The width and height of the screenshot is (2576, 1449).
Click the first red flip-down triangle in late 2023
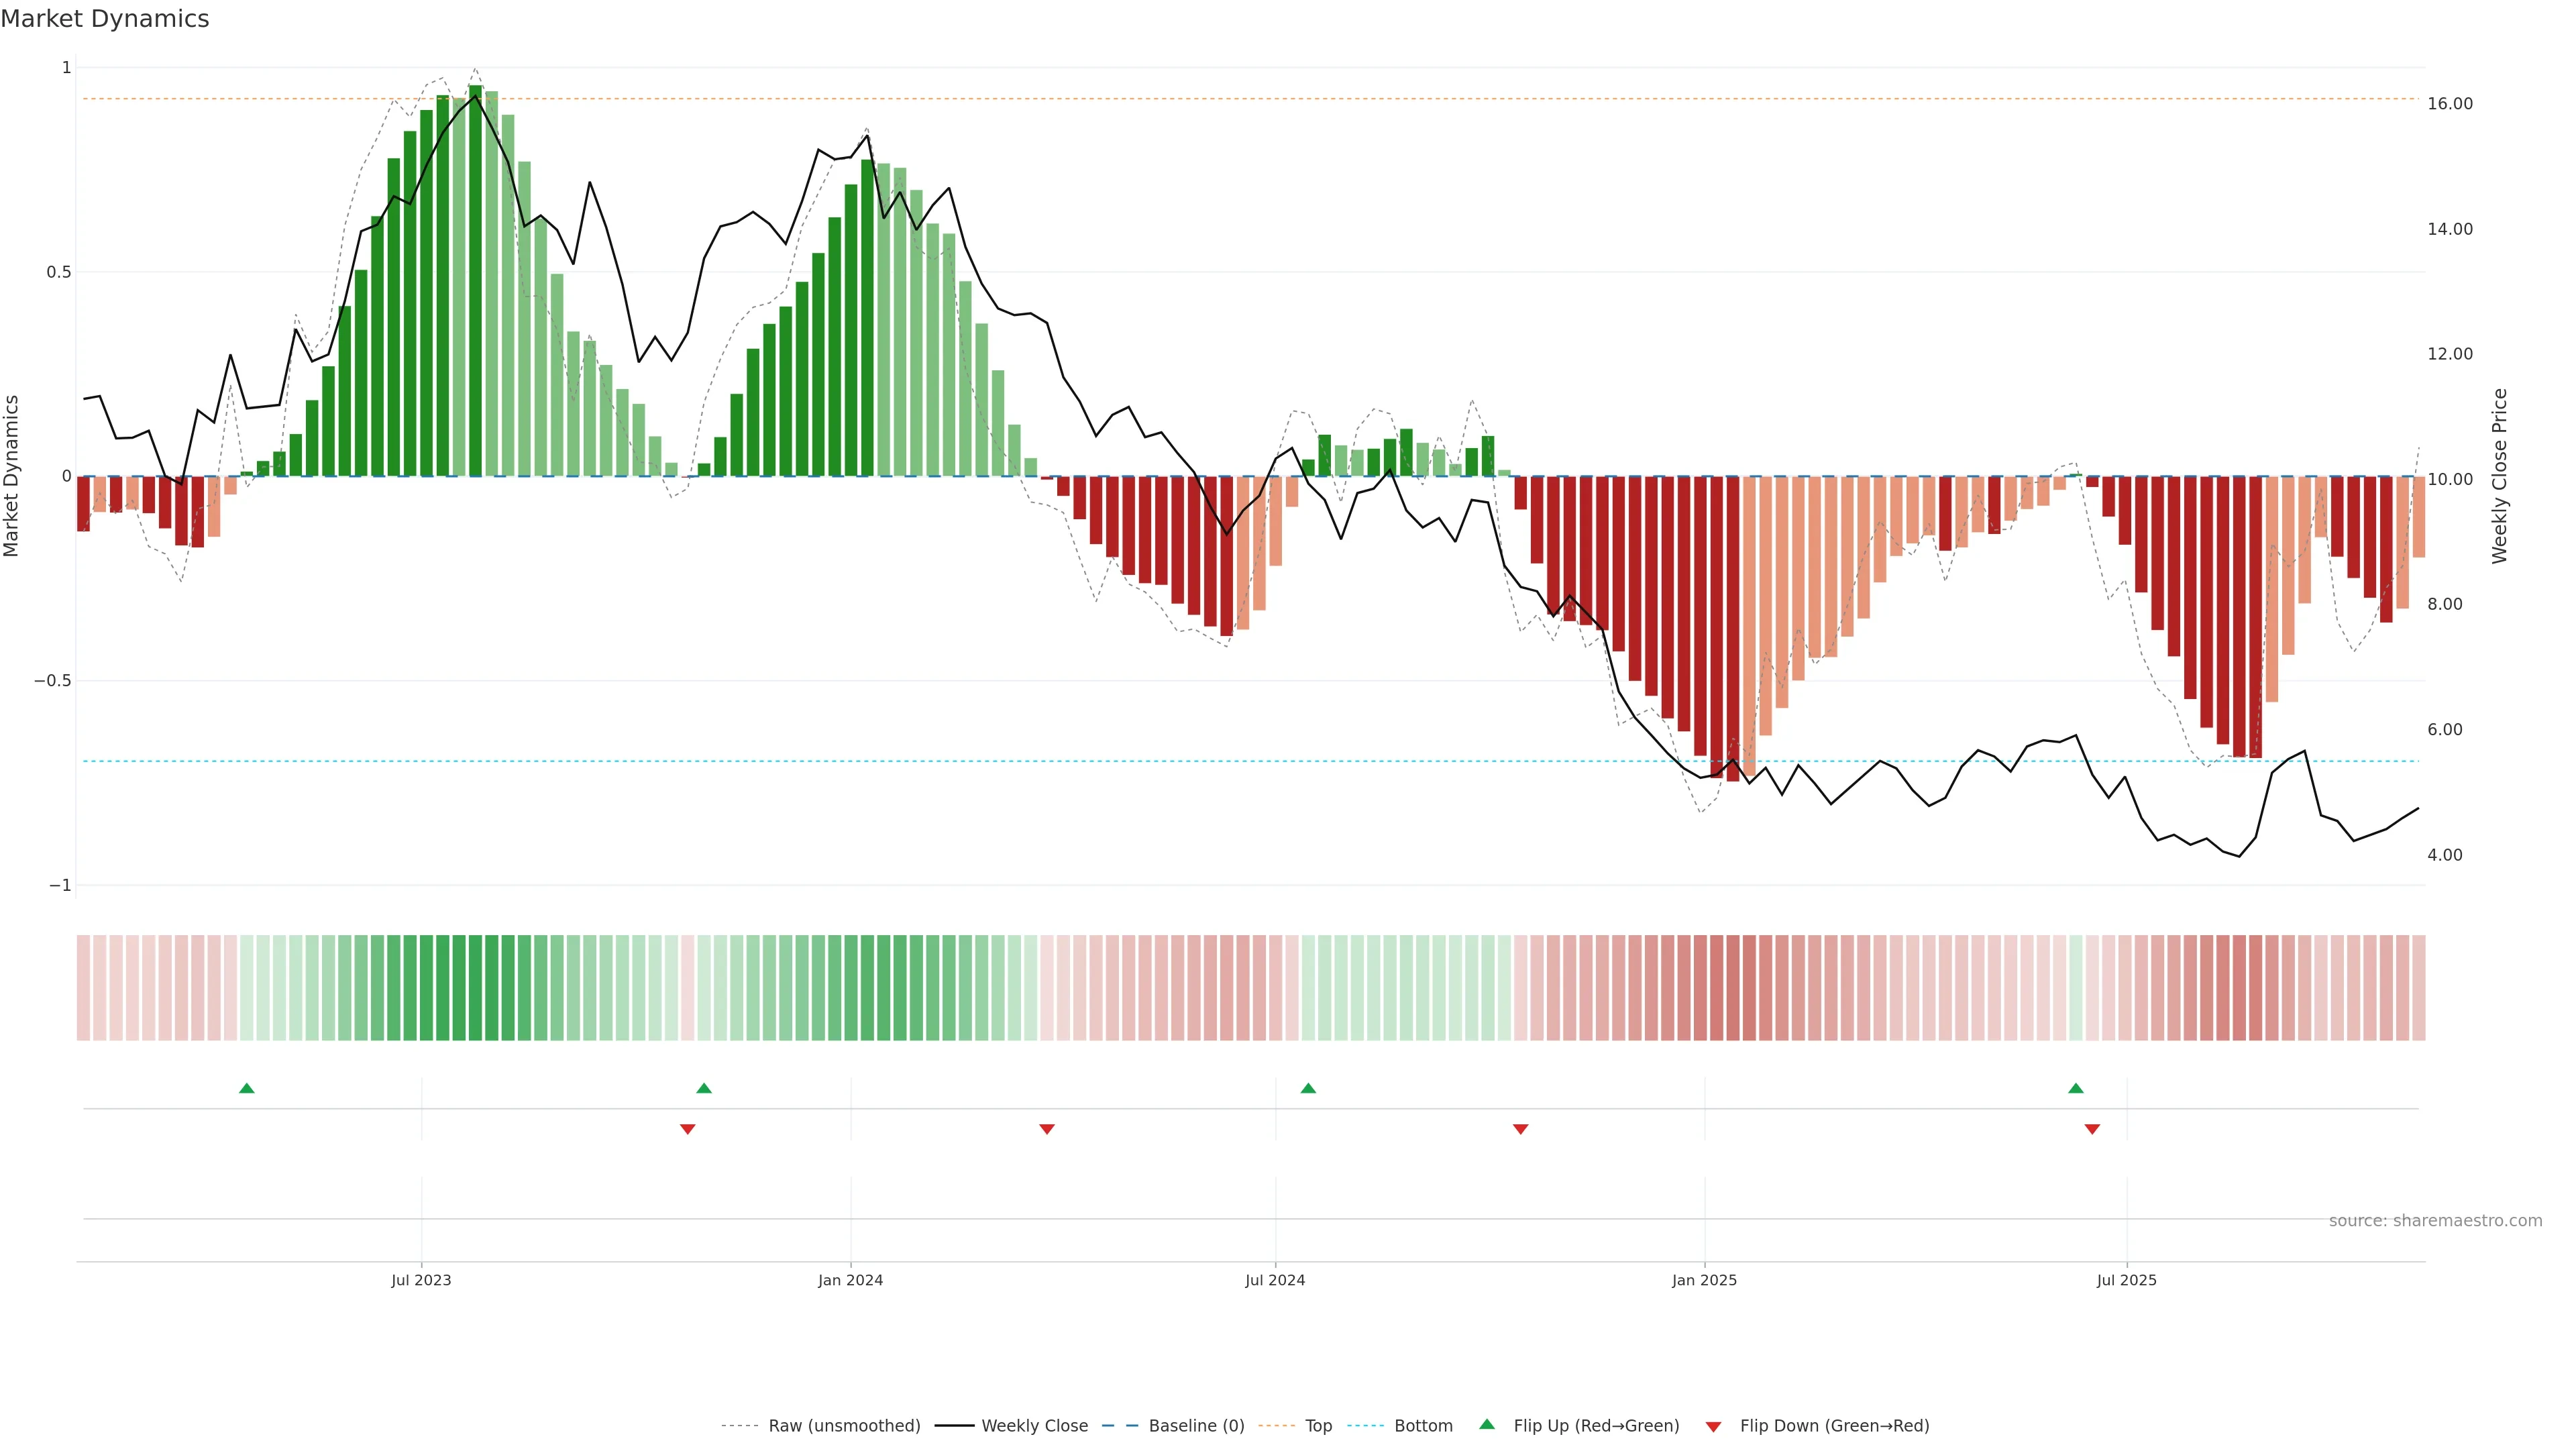click(x=687, y=1129)
